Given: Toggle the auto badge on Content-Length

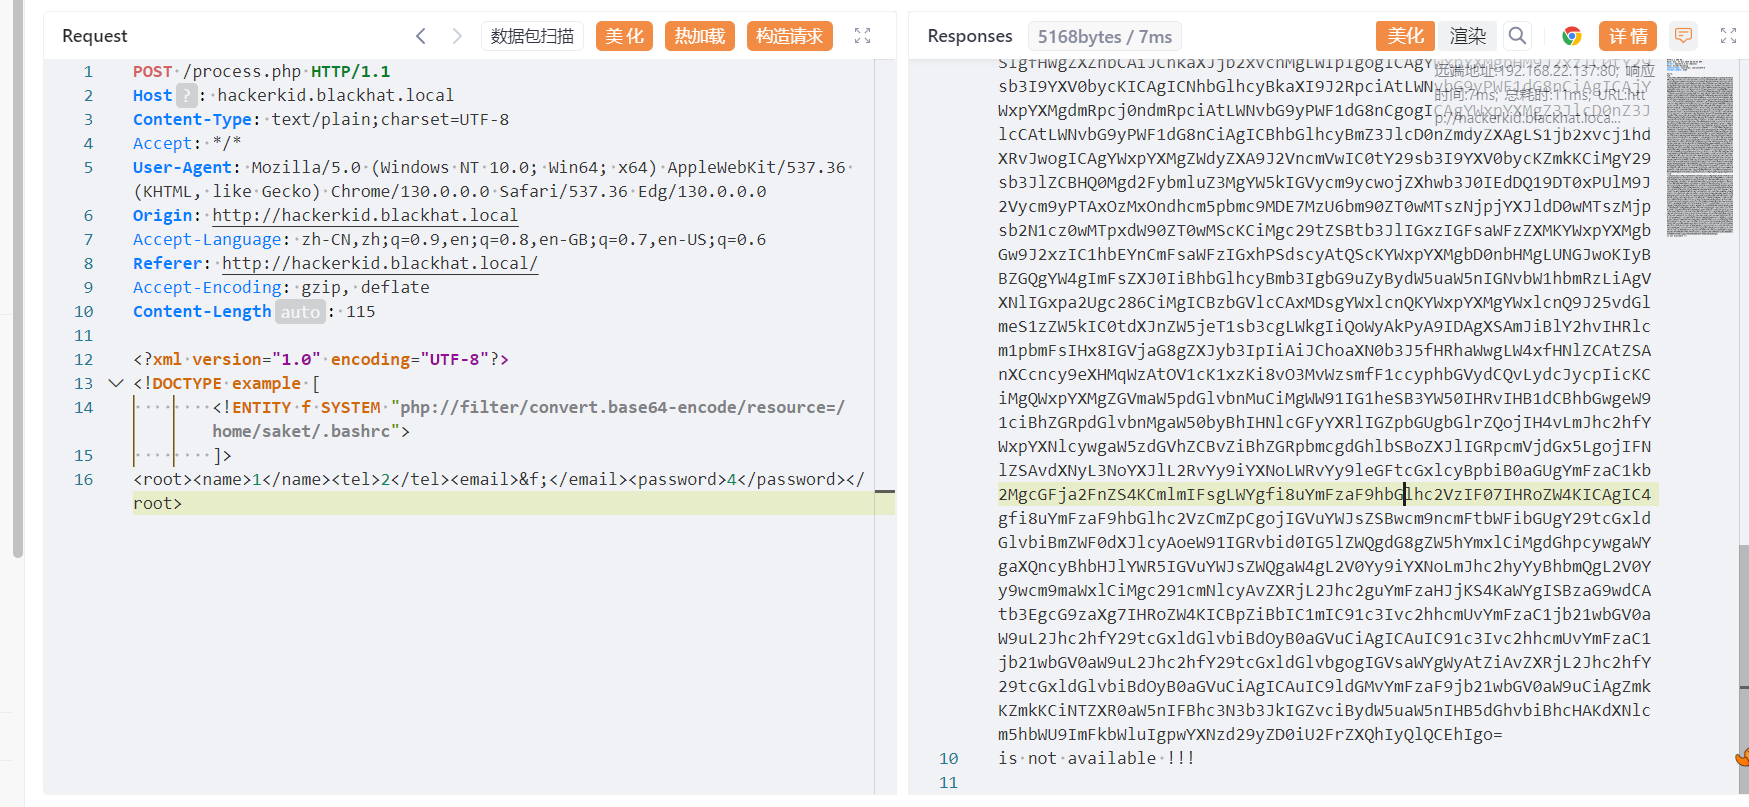Looking at the screenshot, I should [300, 312].
